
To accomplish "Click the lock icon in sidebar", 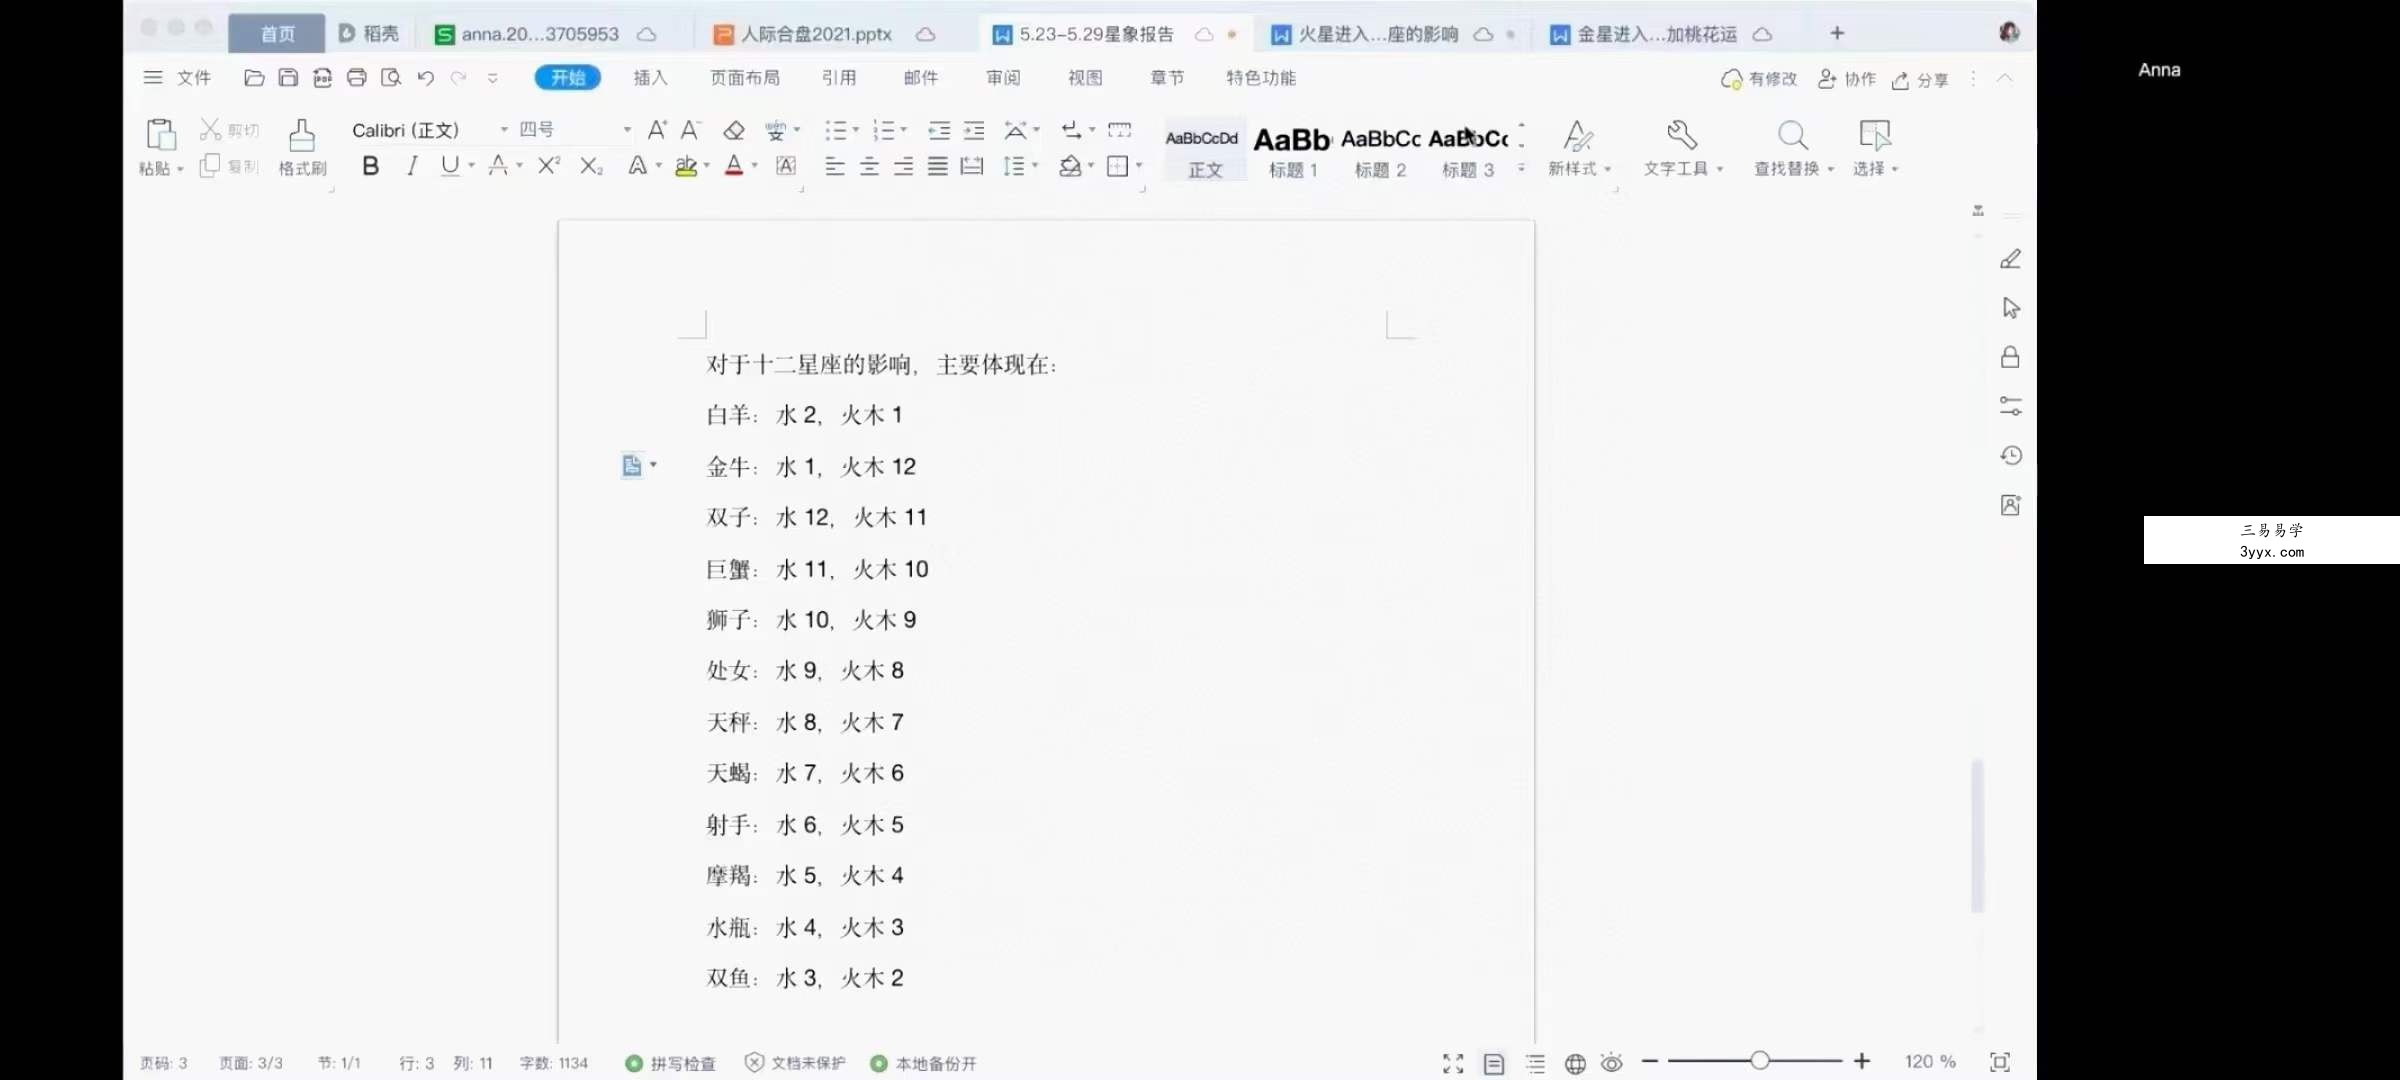I will (2010, 357).
